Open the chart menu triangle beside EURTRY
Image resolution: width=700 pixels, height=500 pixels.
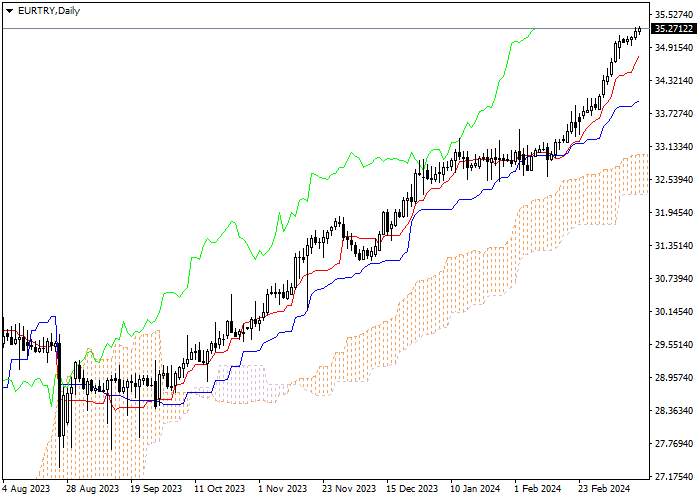point(9,11)
